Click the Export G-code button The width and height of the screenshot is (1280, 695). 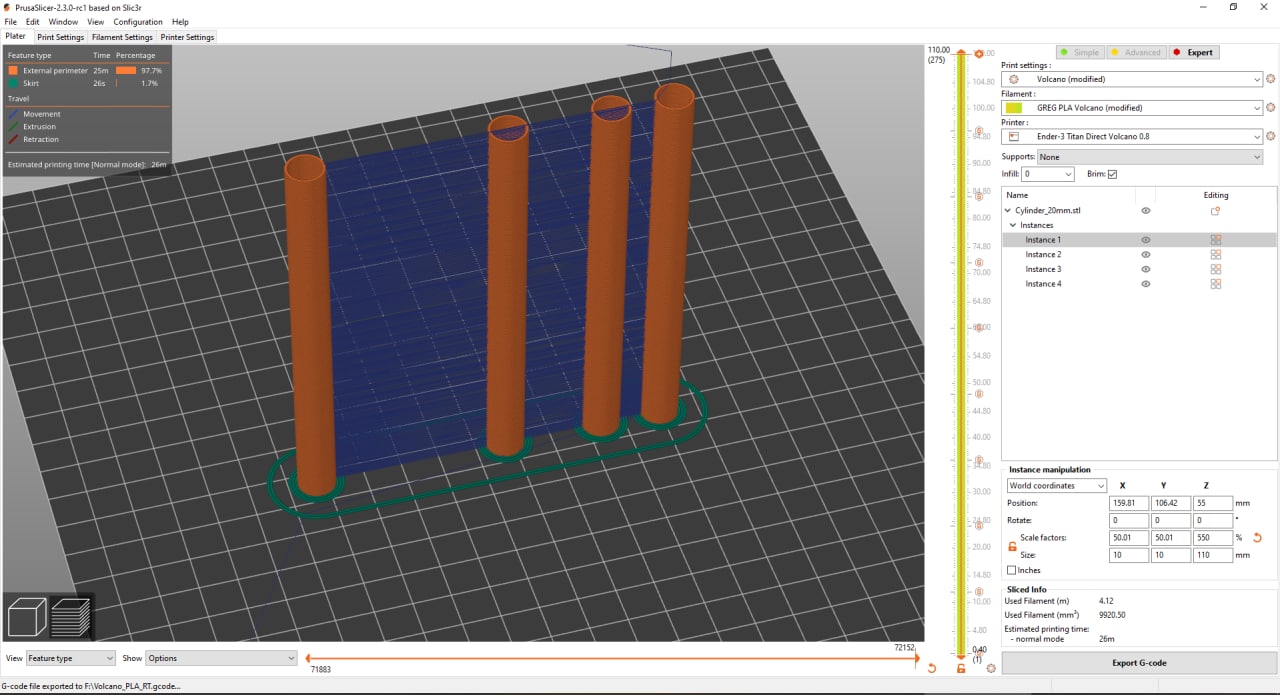pyautogui.click(x=1139, y=663)
